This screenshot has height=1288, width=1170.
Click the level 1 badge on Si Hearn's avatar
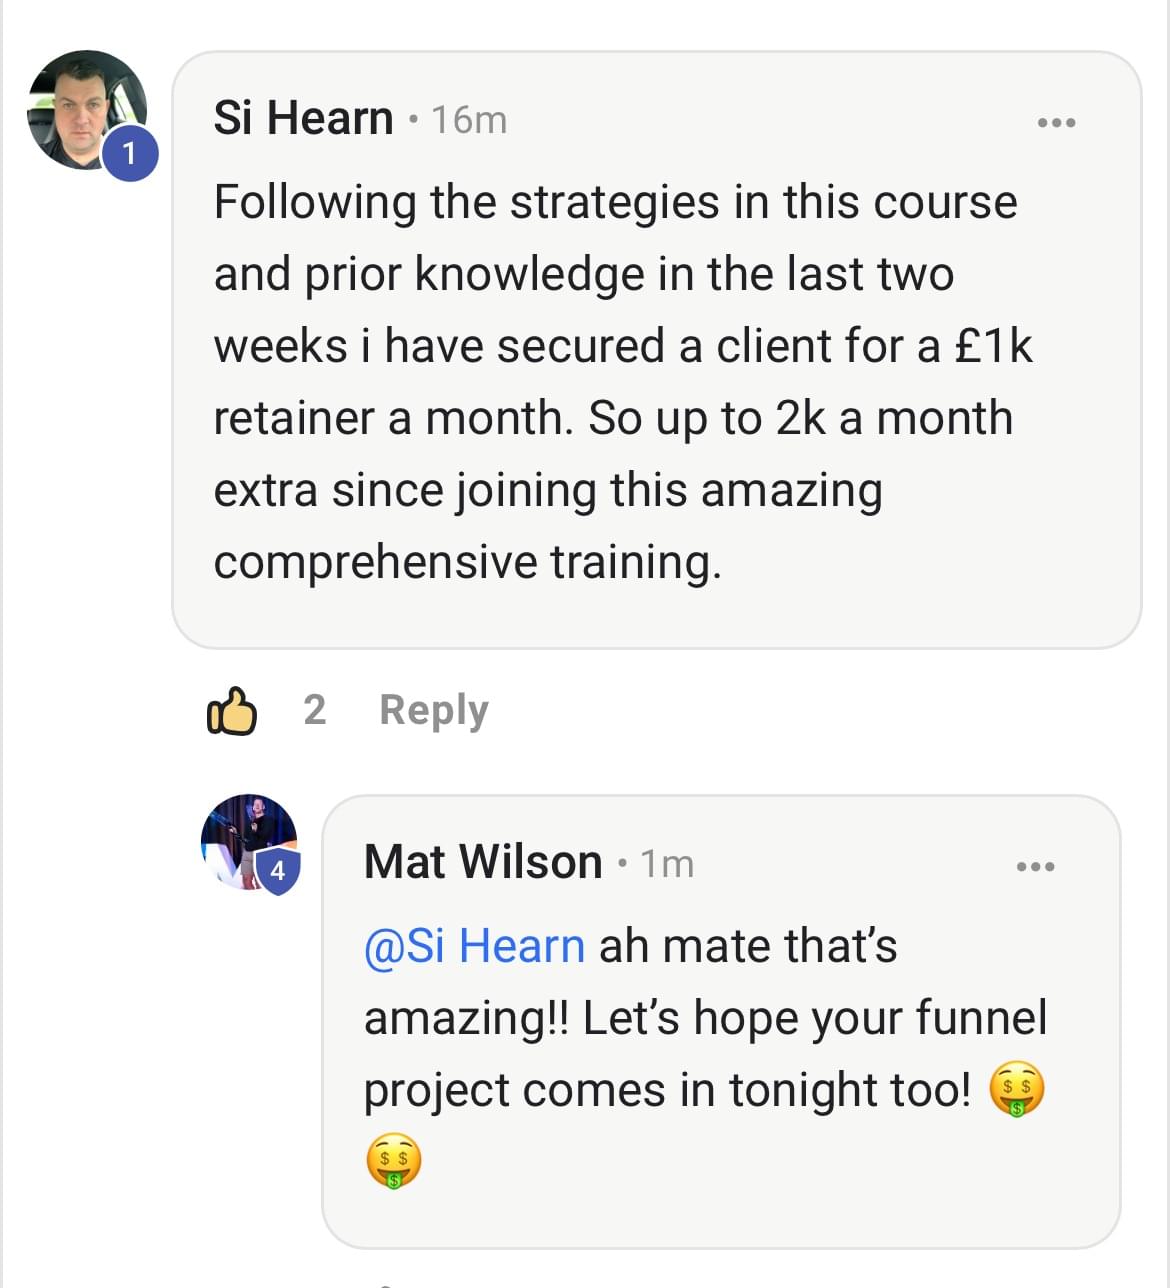point(129,153)
